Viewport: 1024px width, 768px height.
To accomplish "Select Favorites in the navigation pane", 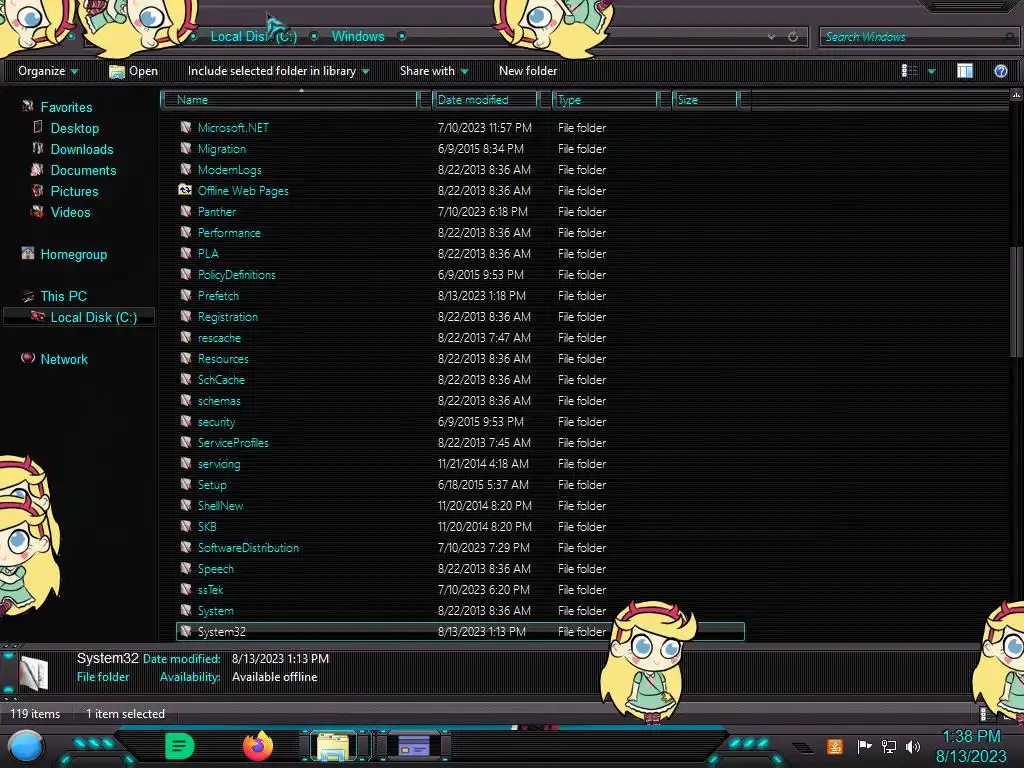I will 66,107.
